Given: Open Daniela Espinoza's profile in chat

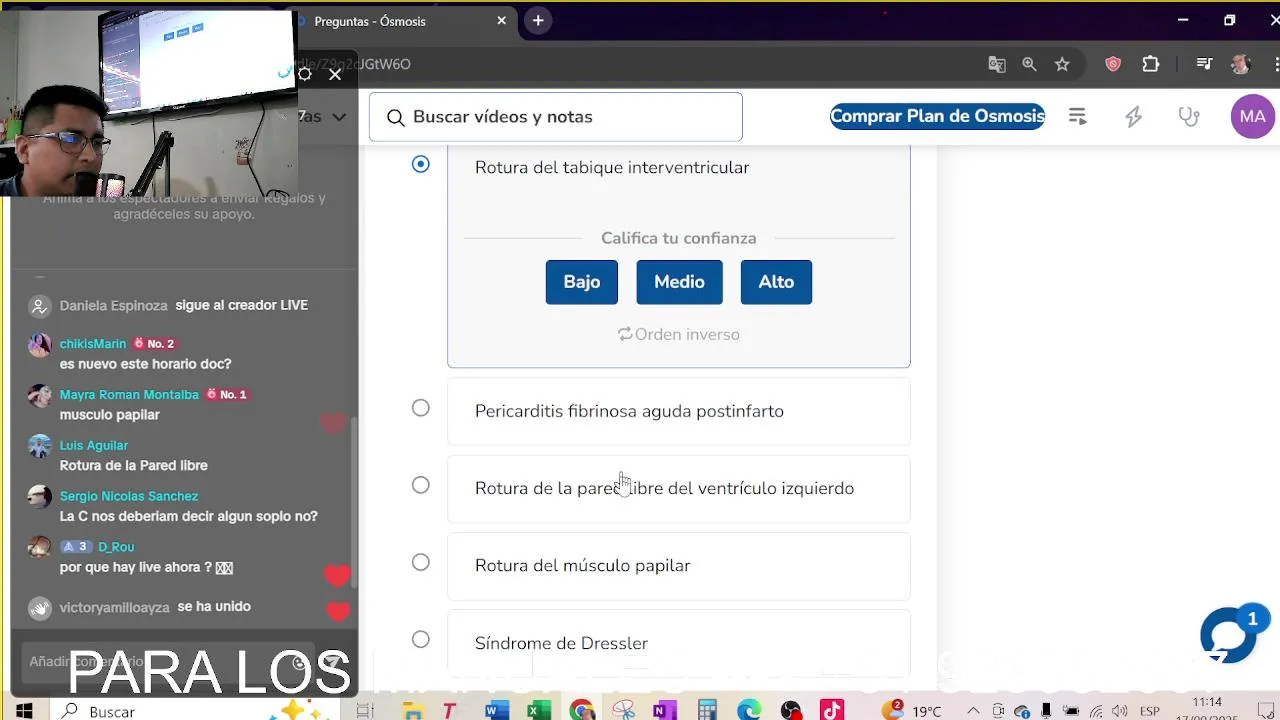Looking at the screenshot, I should tap(113, 305).
